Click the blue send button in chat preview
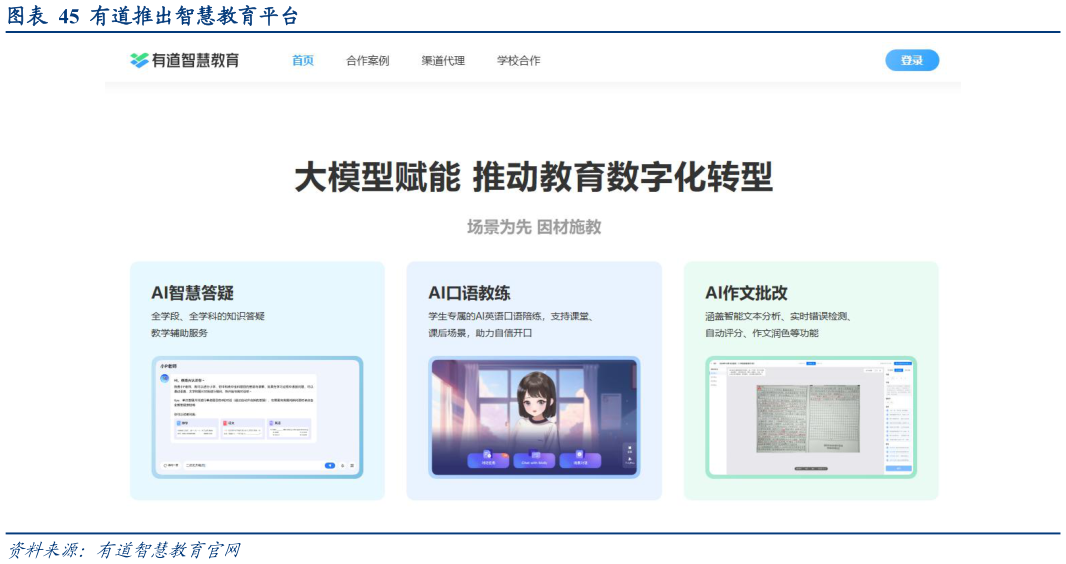The height and width of the screenshot is (564, 1066). (330, 465)
